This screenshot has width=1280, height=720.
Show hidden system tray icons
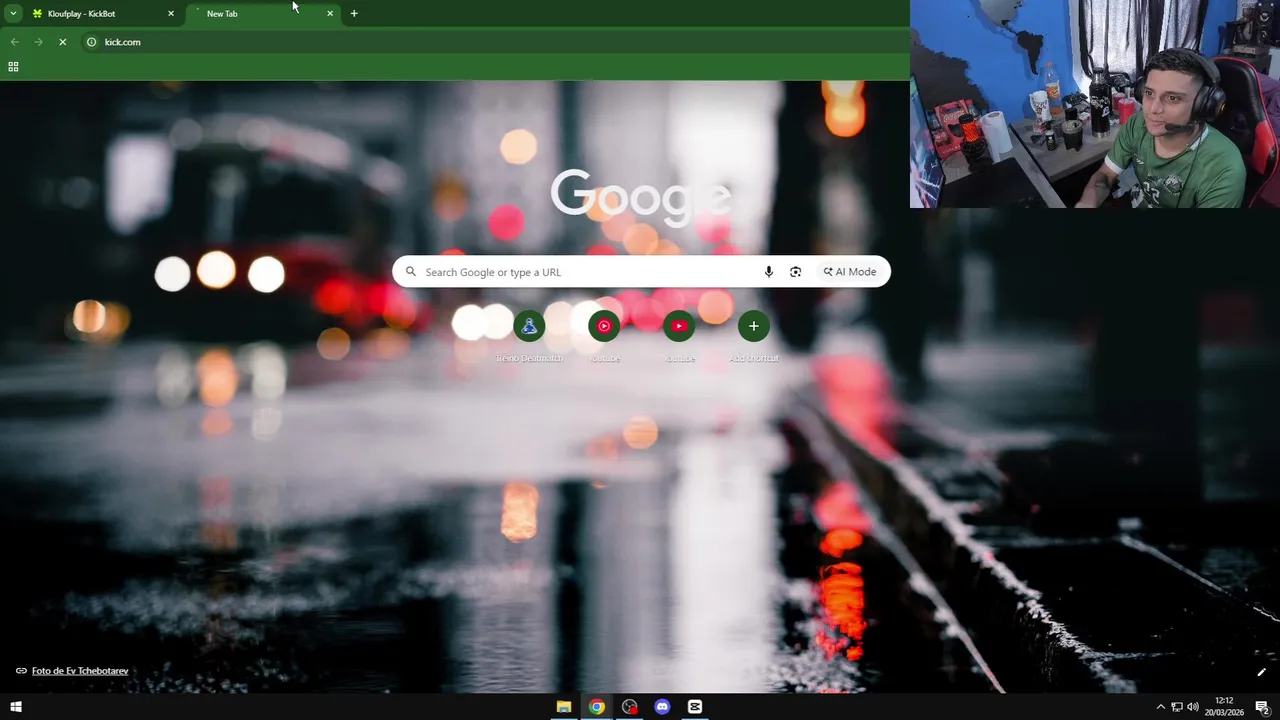click(x=1160, y=707)
